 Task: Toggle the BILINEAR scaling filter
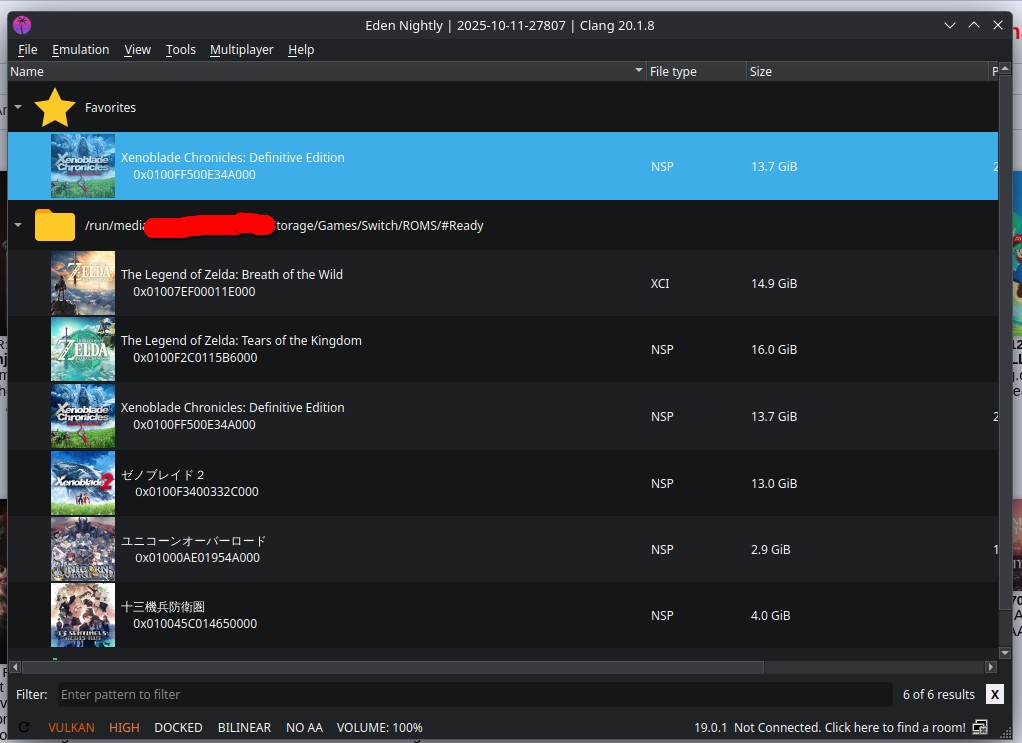[x=244, y=727]
